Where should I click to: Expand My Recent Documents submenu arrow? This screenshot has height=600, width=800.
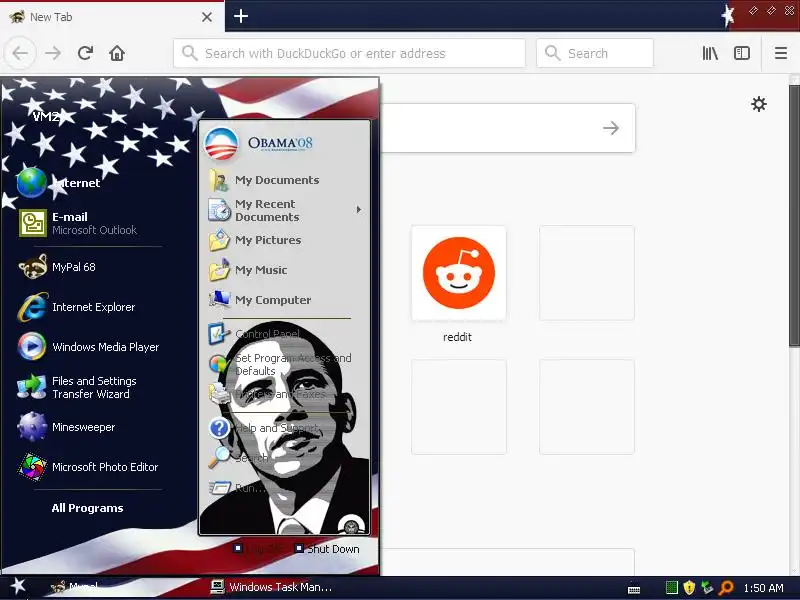tap(359, 210)
